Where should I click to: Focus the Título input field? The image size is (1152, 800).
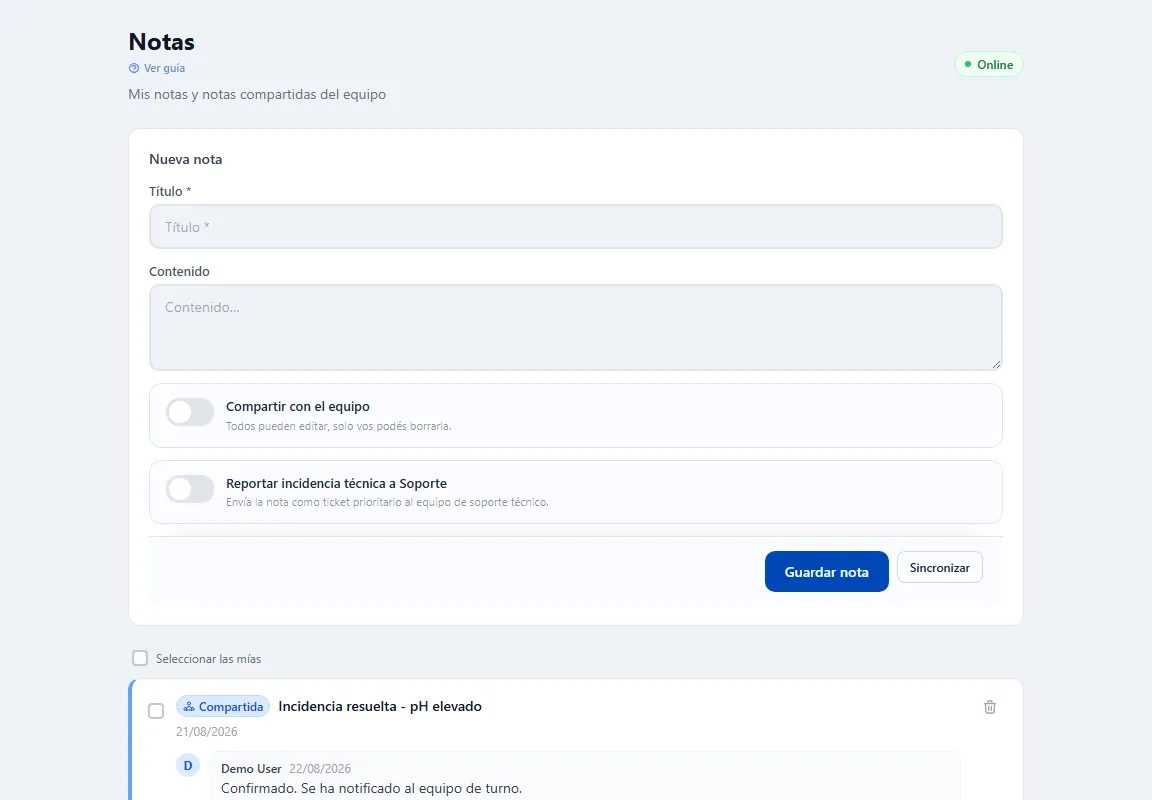[x=575, y=227]
